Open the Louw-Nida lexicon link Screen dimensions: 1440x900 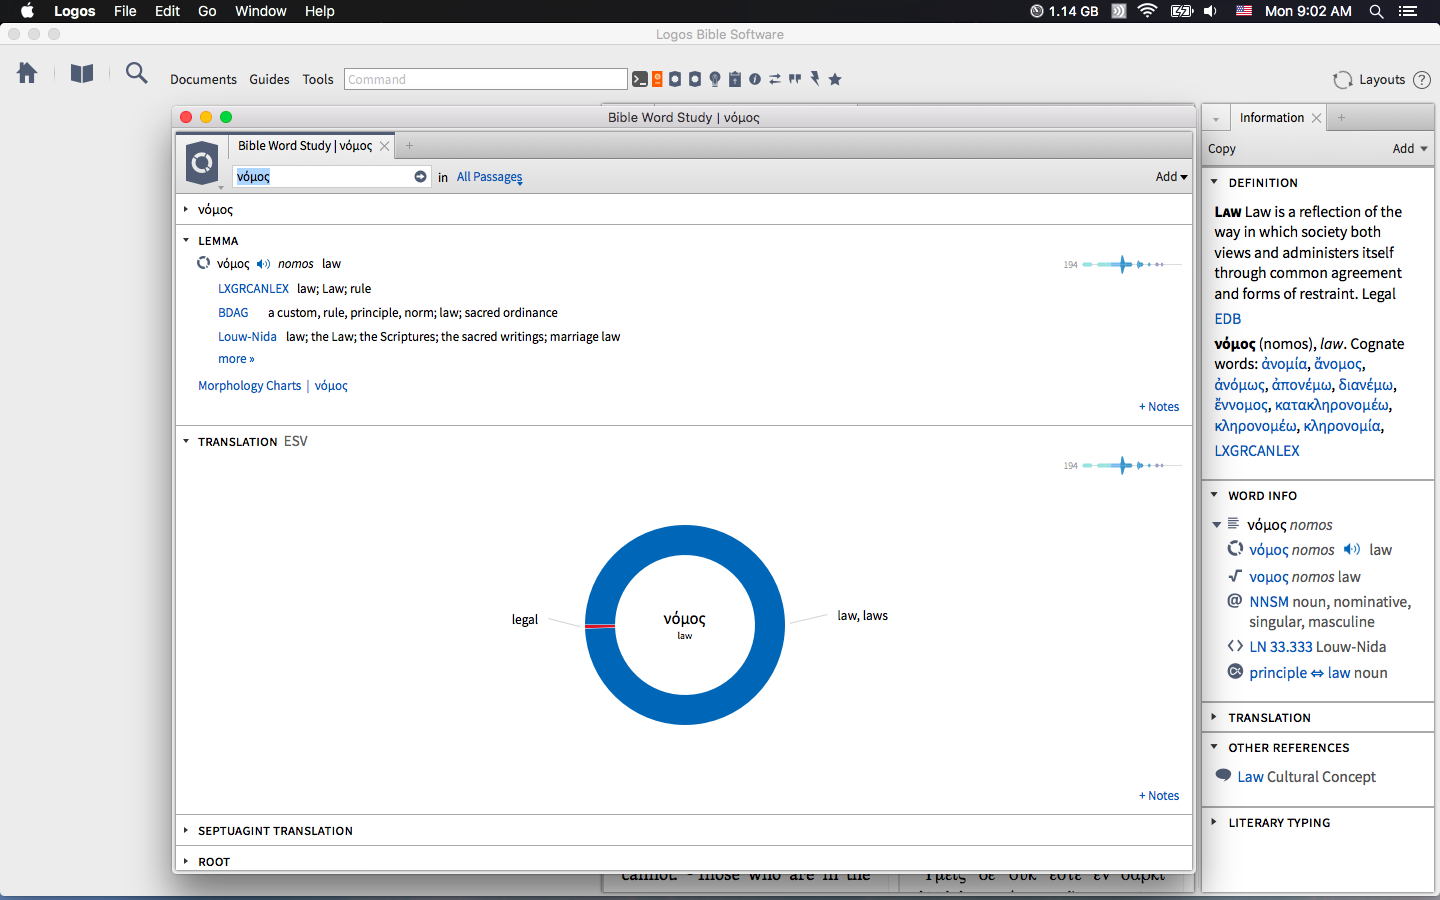247,336
